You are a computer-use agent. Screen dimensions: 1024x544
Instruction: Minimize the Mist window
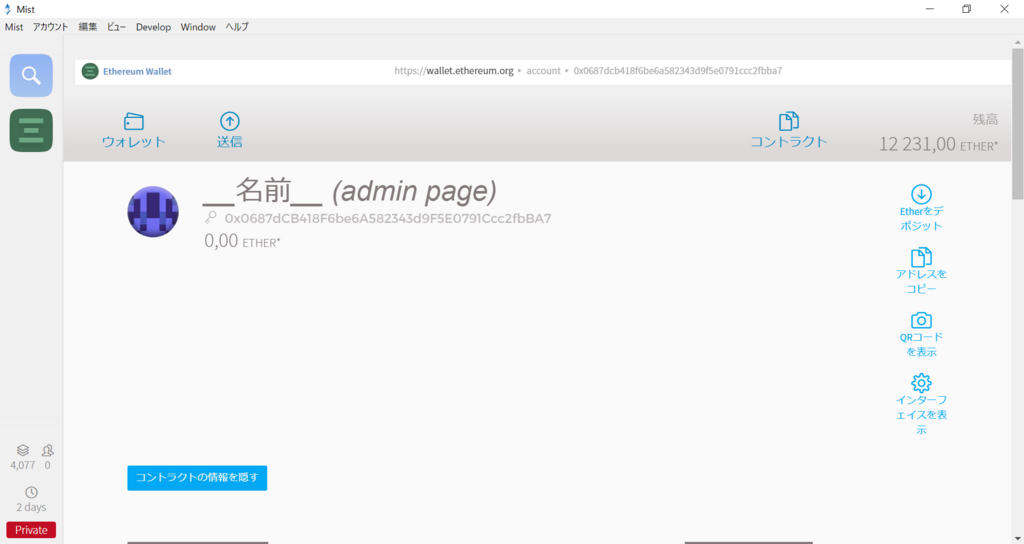929,8
